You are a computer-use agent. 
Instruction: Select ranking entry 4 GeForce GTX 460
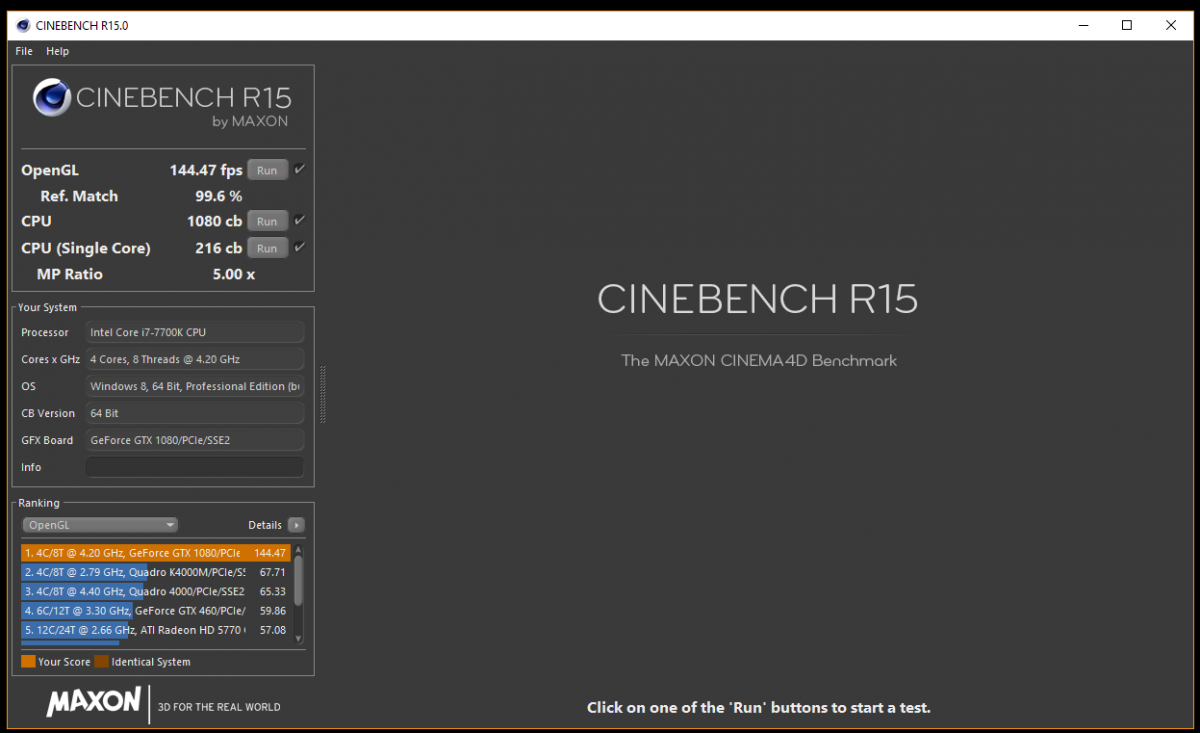point(155,610)
